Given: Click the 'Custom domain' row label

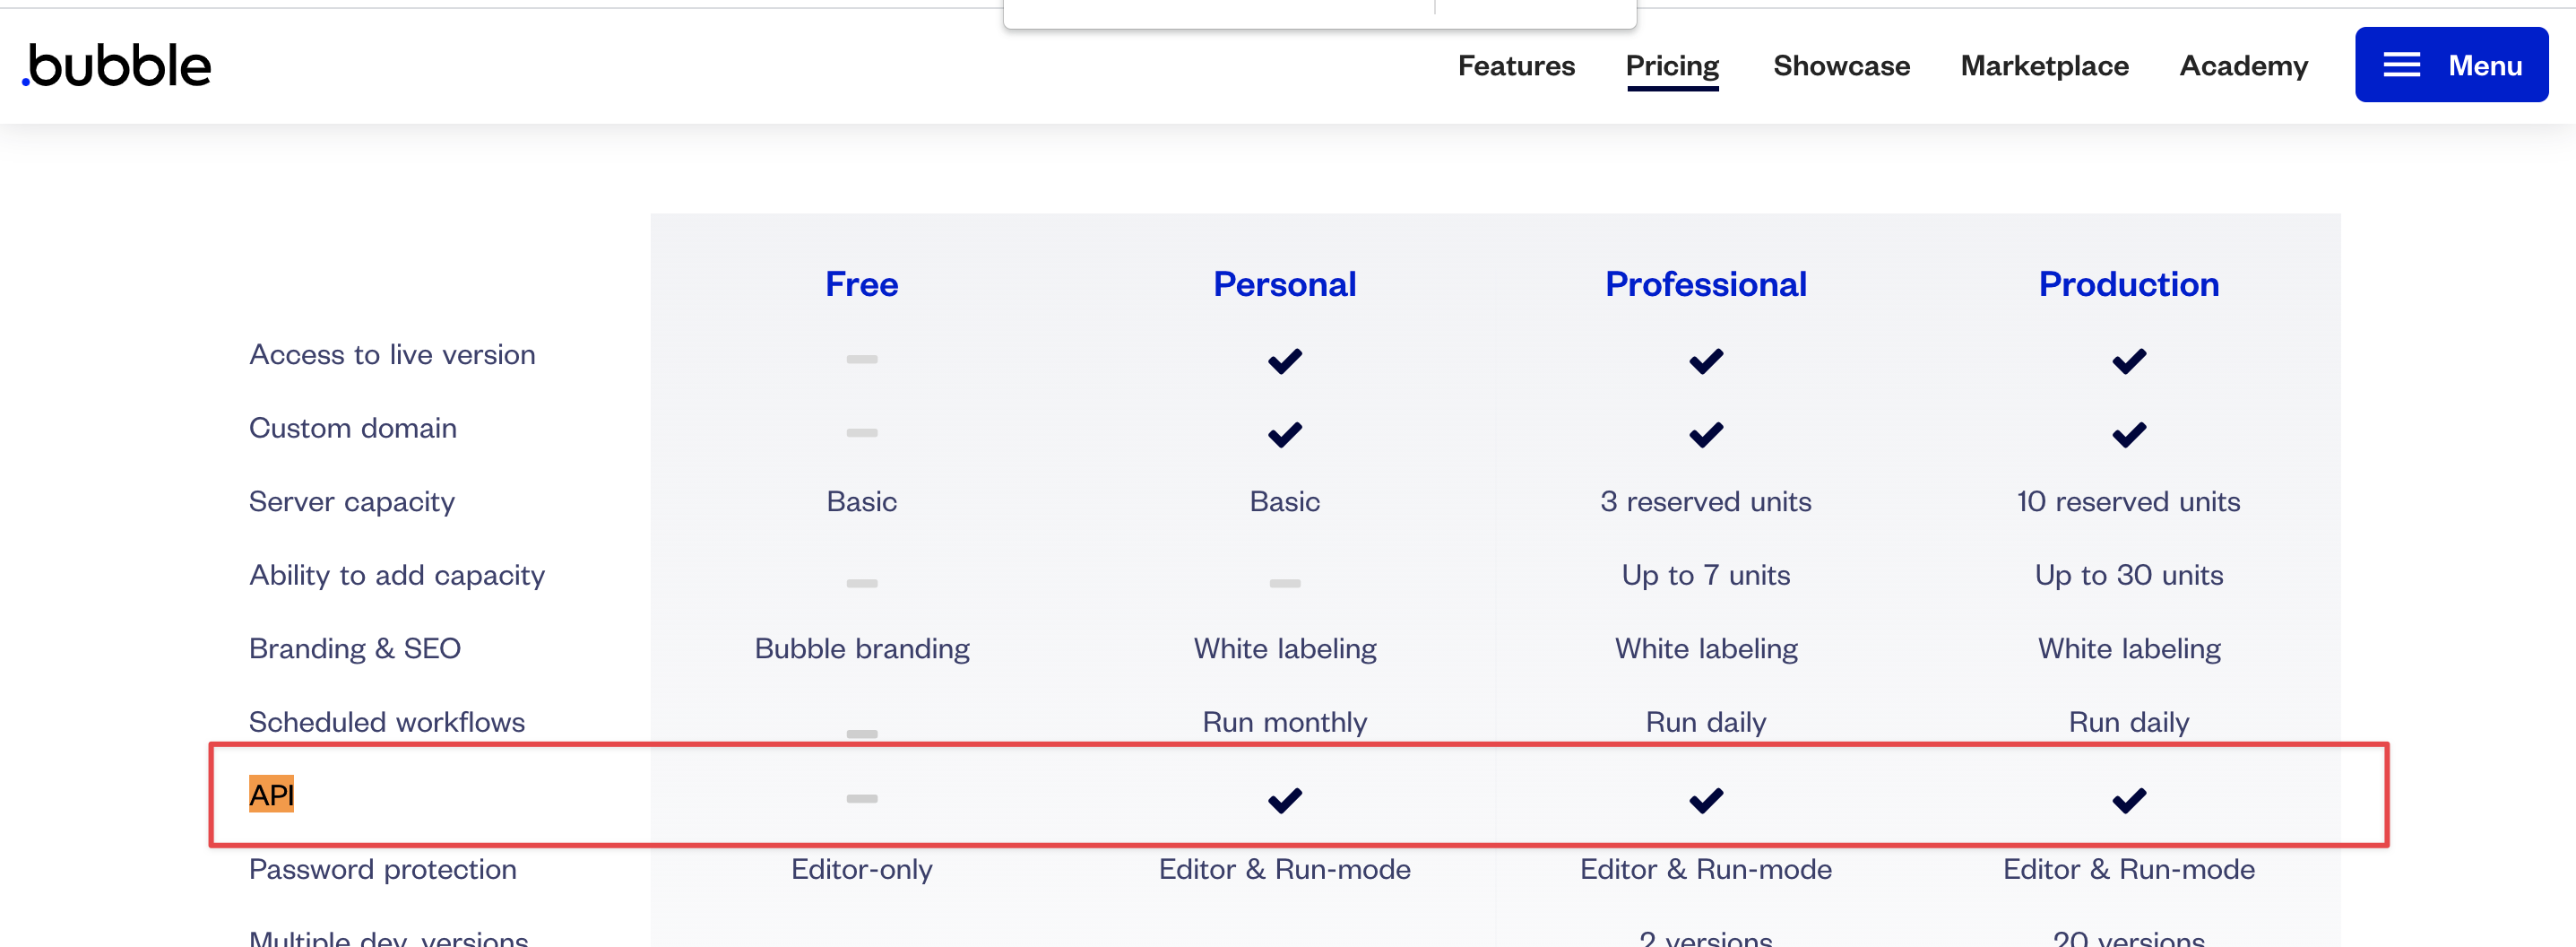Looking at the screenshot, I should (352, 428).
